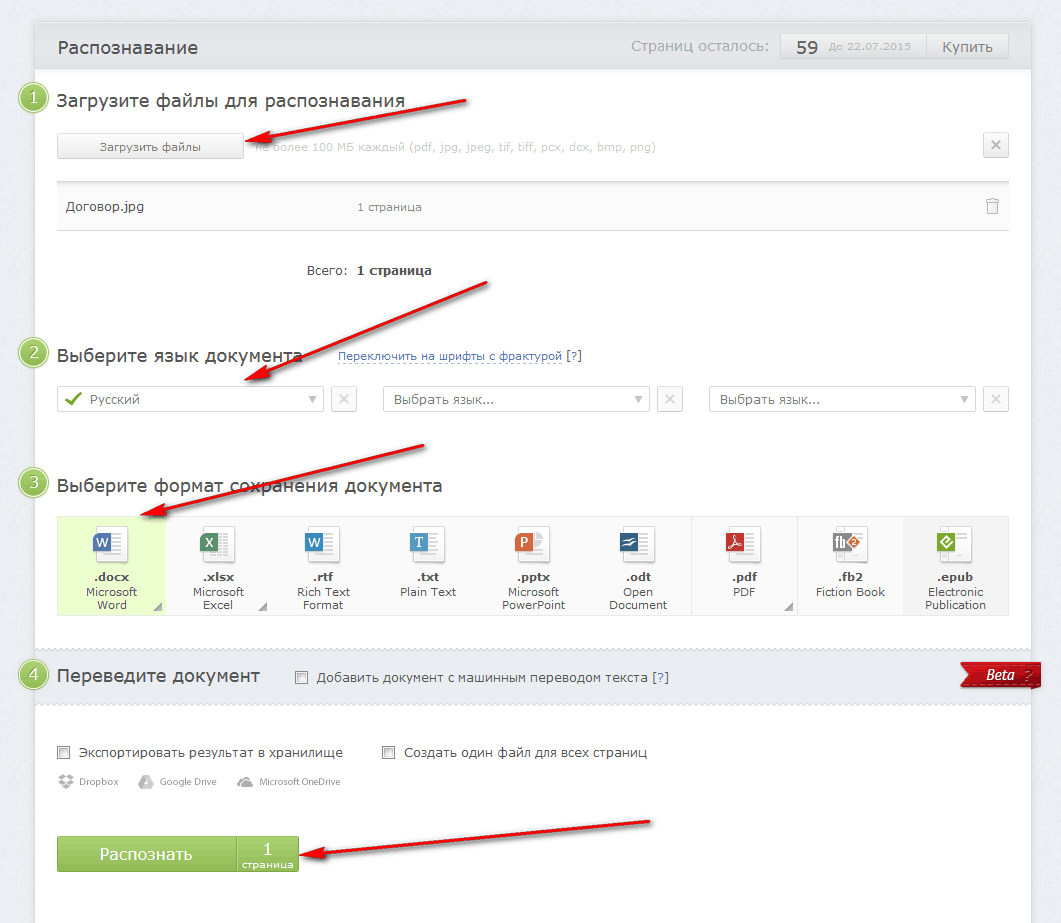Select the .odt Open Document icon

click(x=637, y=545)
